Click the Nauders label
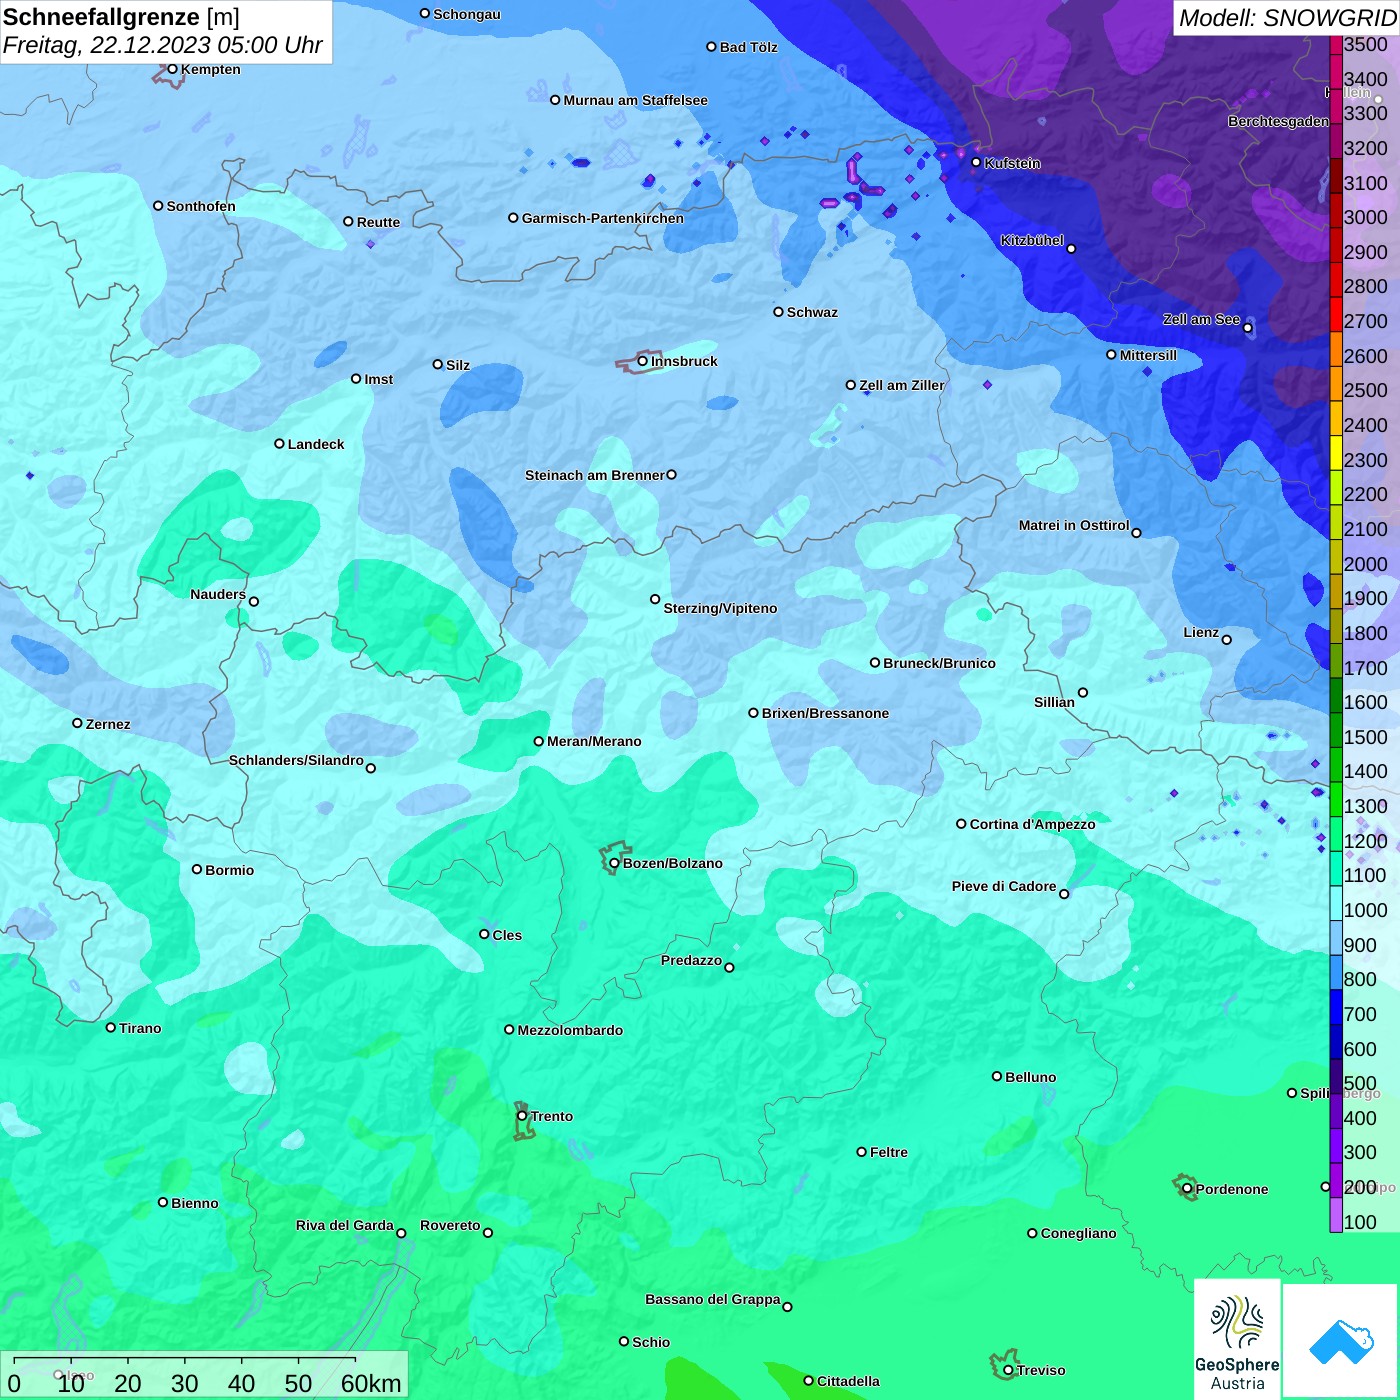 [x=218, y=594]
